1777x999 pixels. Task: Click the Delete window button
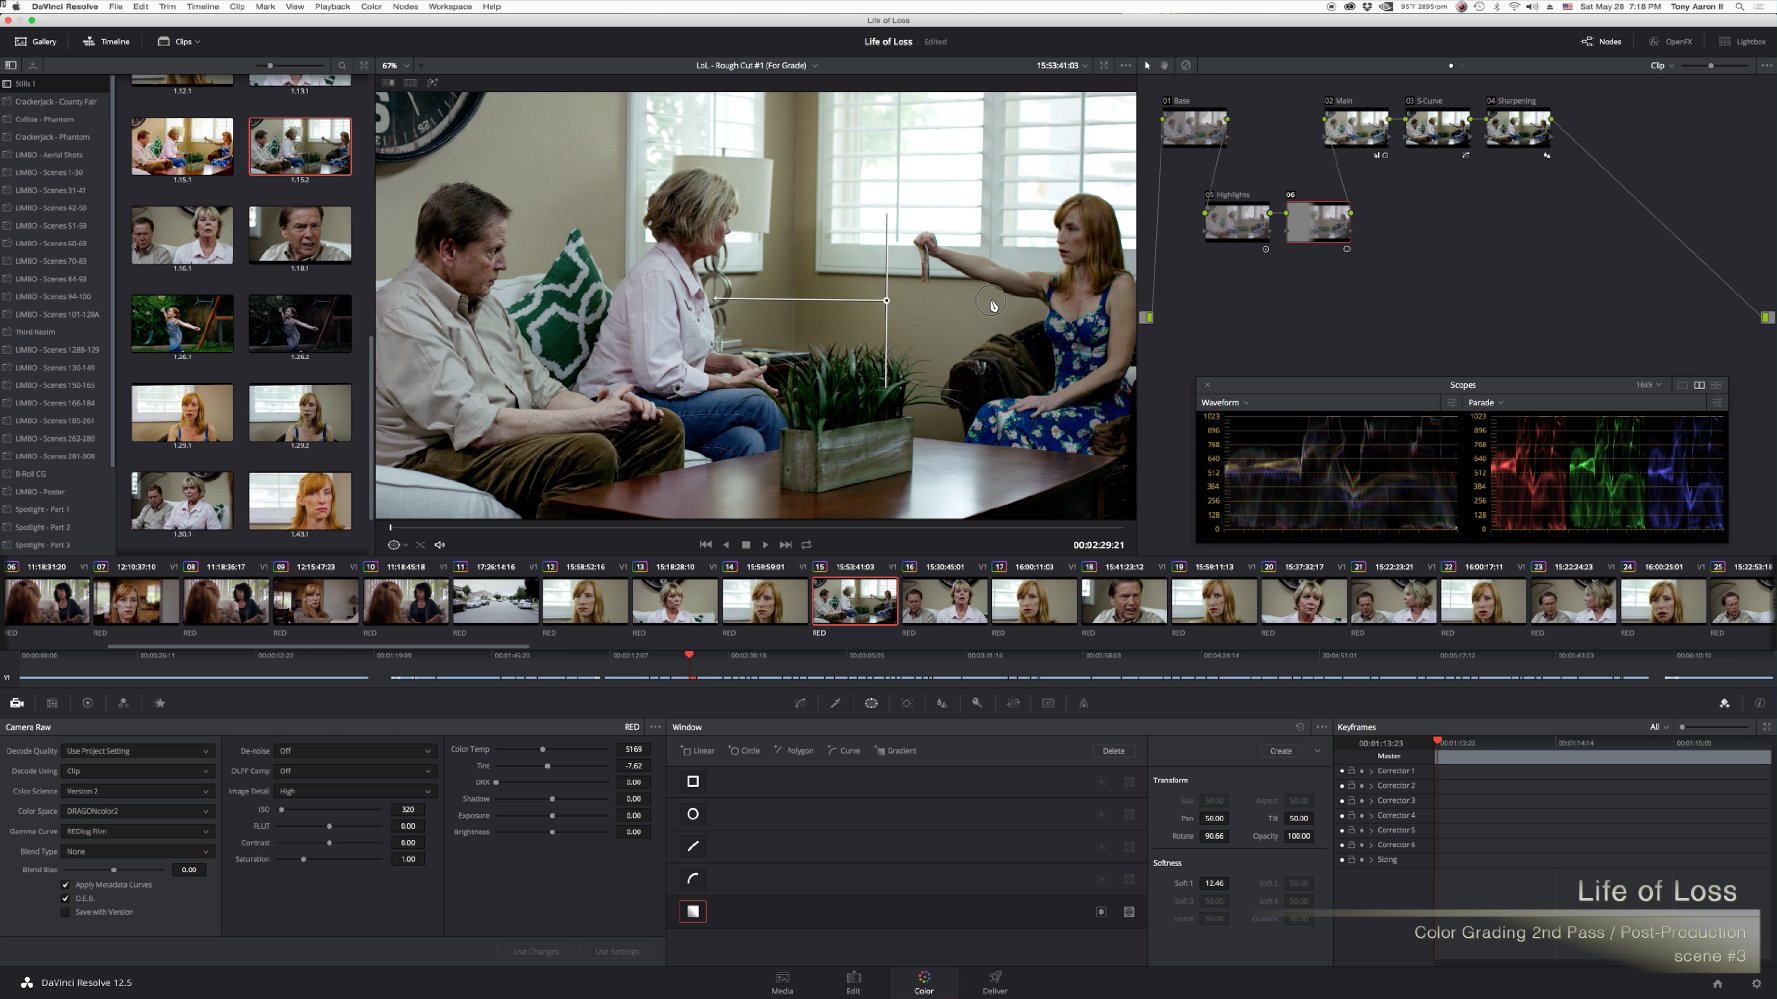(1113, 751)
